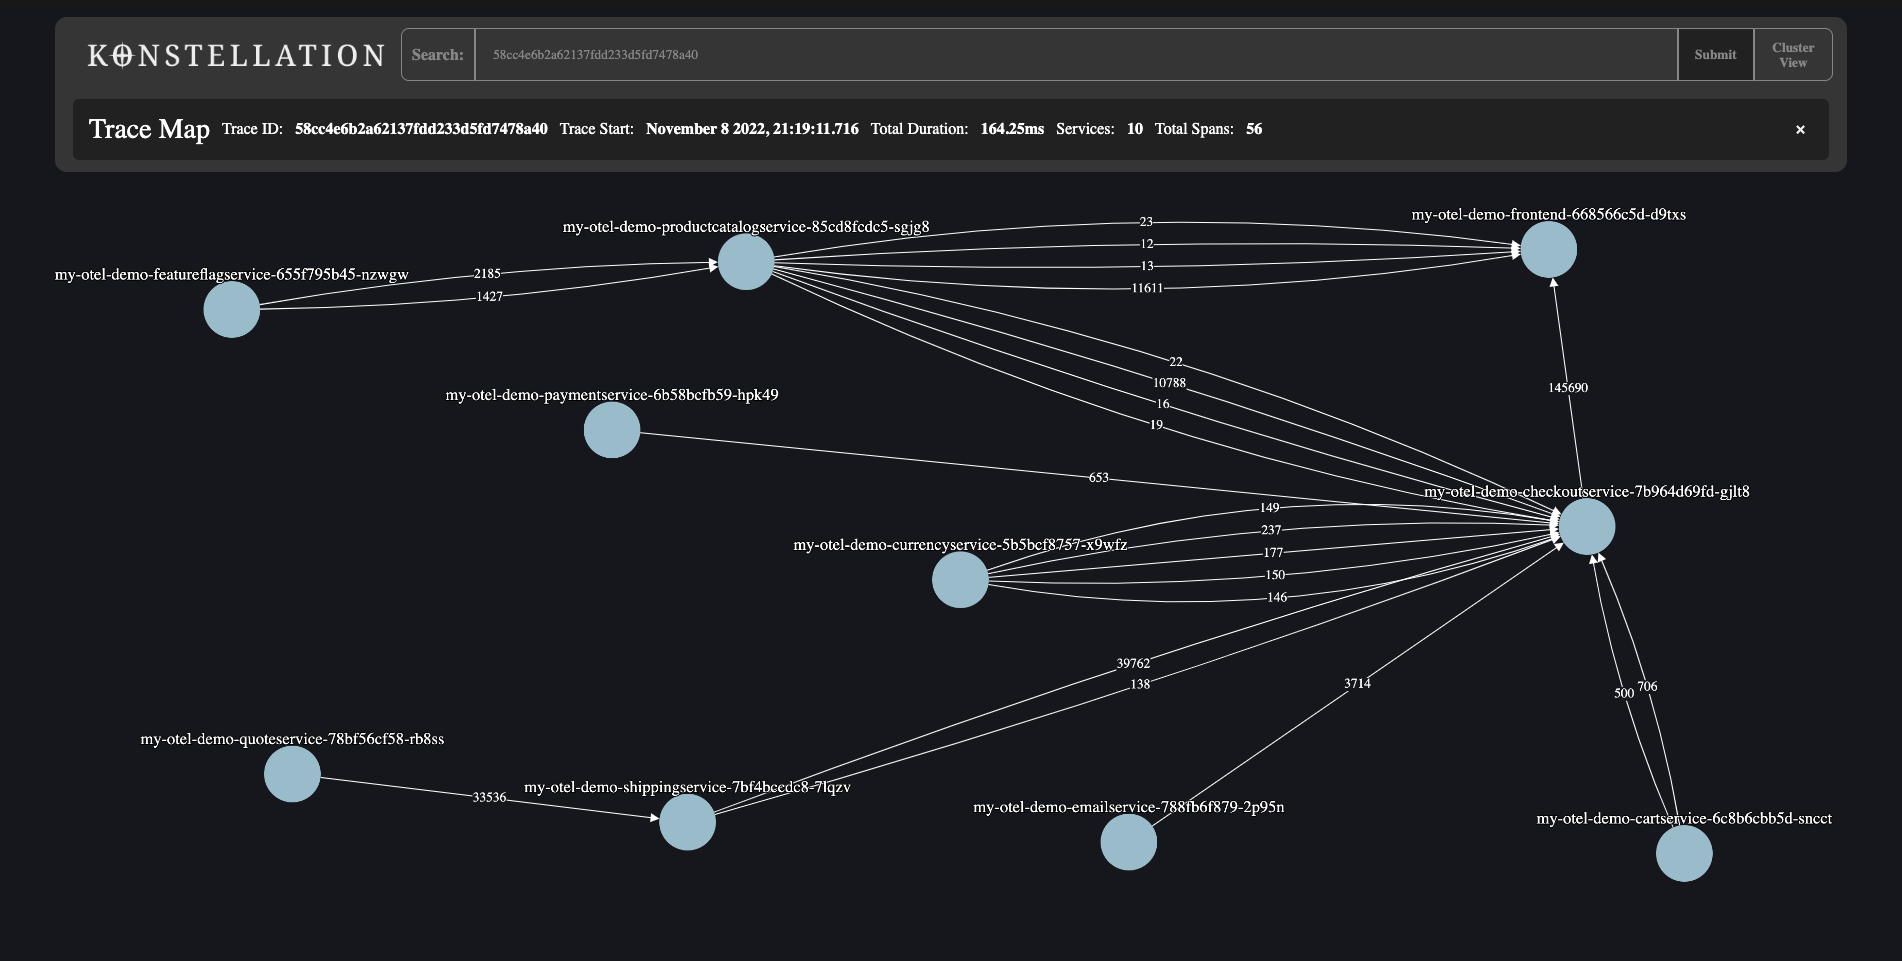Click edge label 706 from cartservice
This screenshot has width=1902, height=961.
click(1647, 687)
